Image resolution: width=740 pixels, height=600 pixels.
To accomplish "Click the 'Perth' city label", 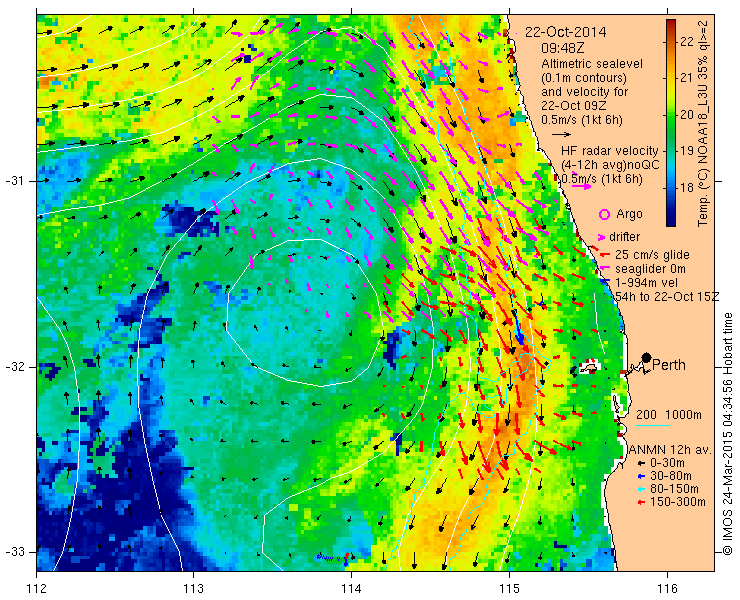I will [669, 365].
